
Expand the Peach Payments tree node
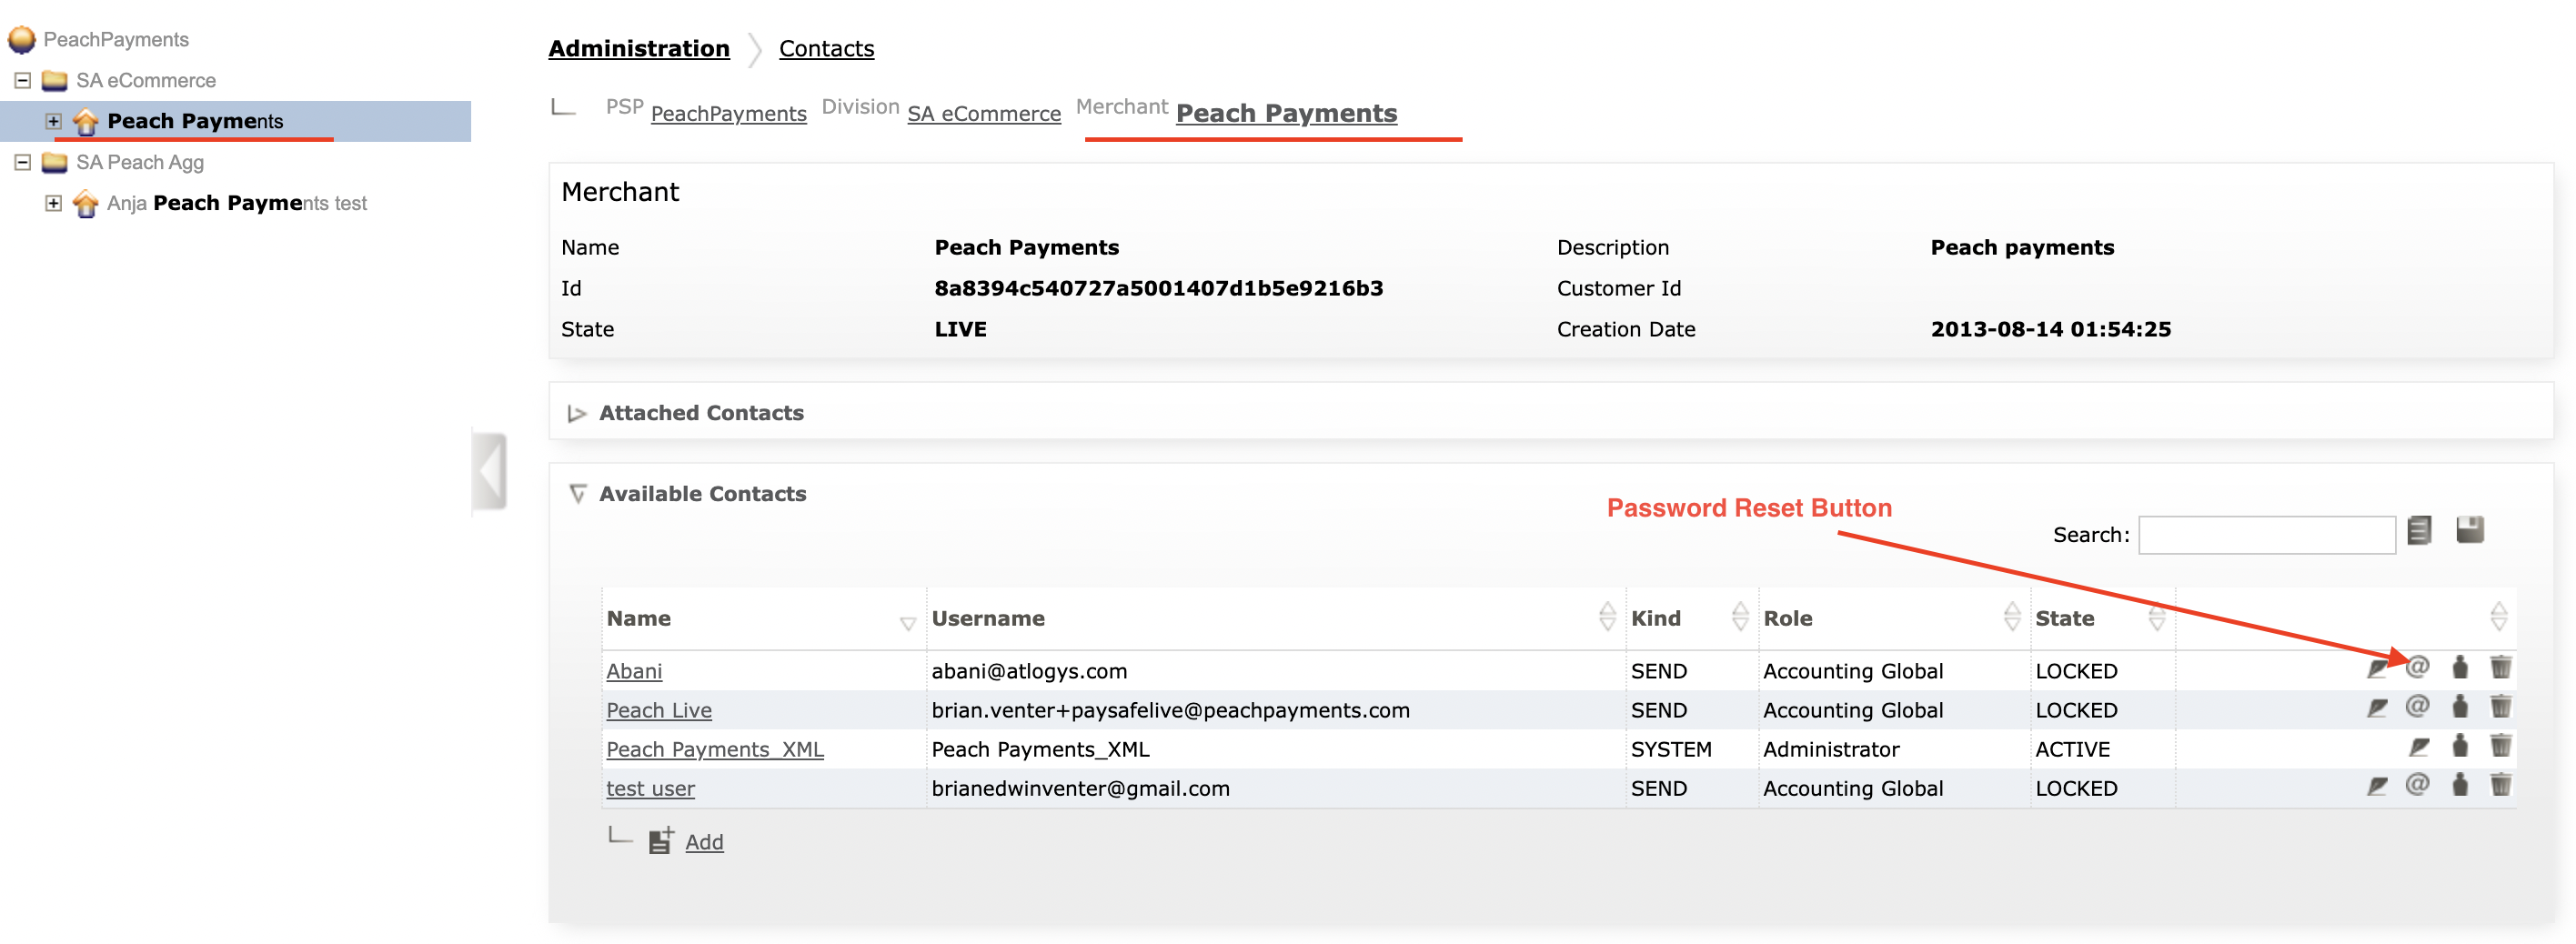point(54,121)
